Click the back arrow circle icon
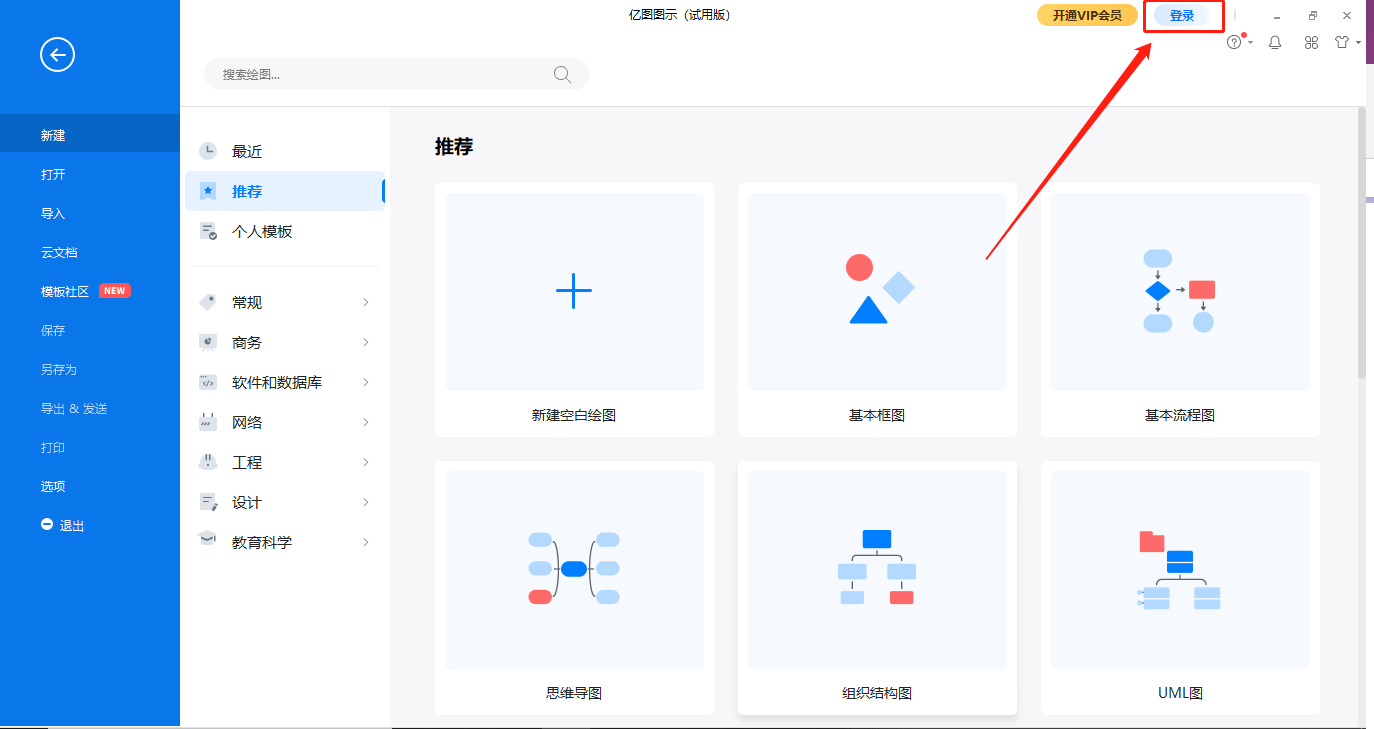 [x=57, y=55]
